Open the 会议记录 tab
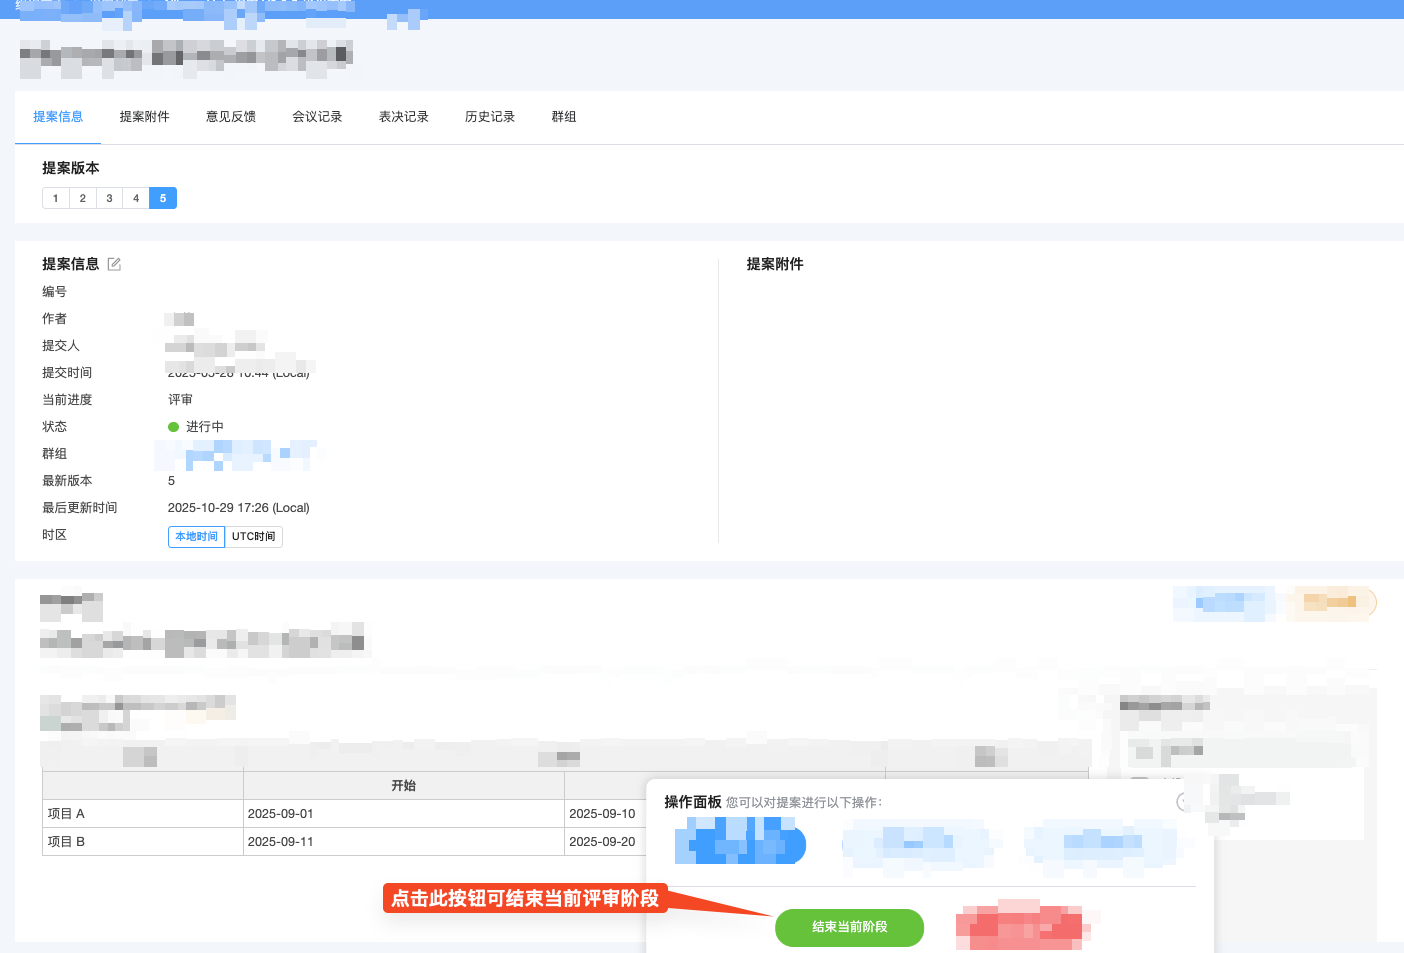This screenshot has width=1404, height=953. (317, 116)
